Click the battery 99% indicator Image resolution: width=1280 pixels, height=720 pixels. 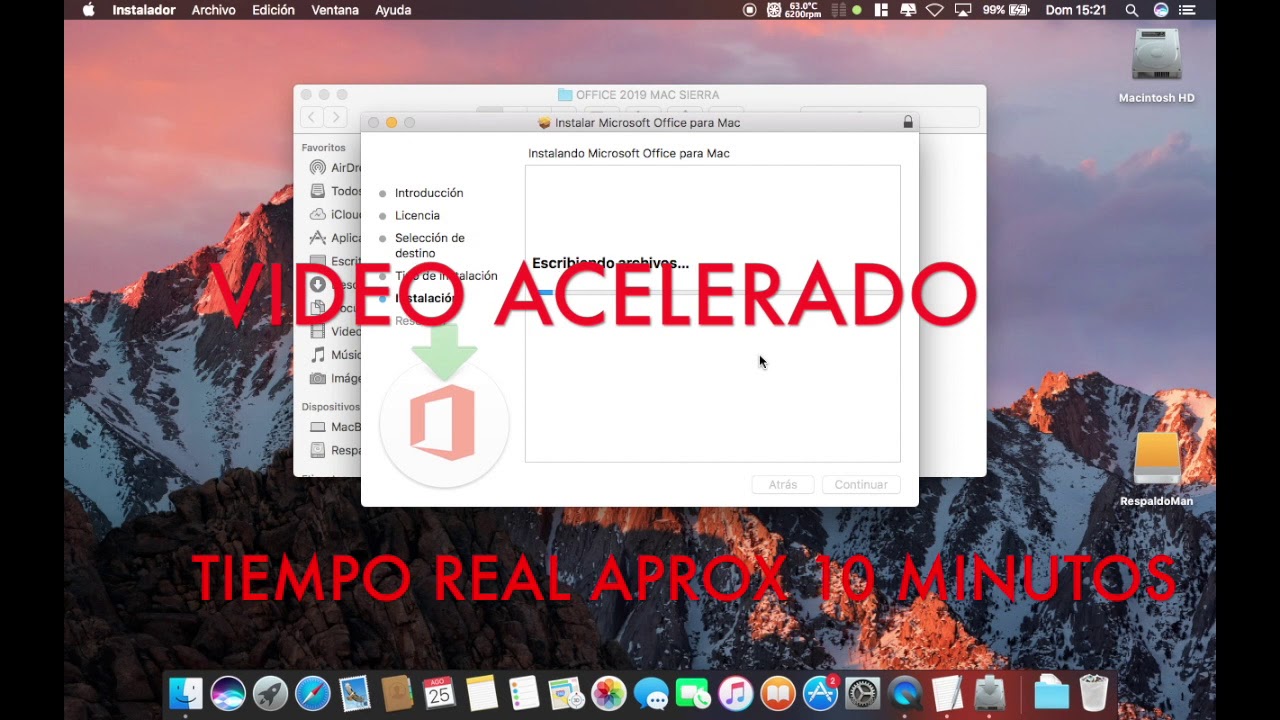(x=1005, y=10)
